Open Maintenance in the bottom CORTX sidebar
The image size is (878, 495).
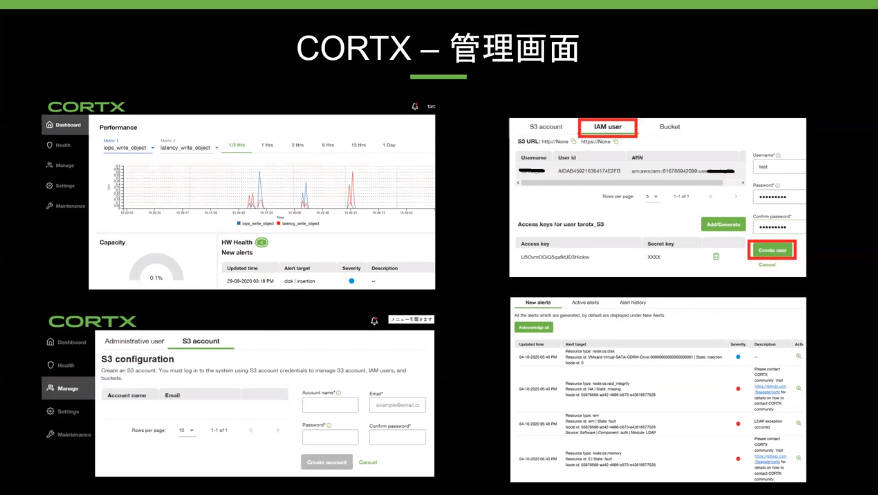click(x=69, y=434)
